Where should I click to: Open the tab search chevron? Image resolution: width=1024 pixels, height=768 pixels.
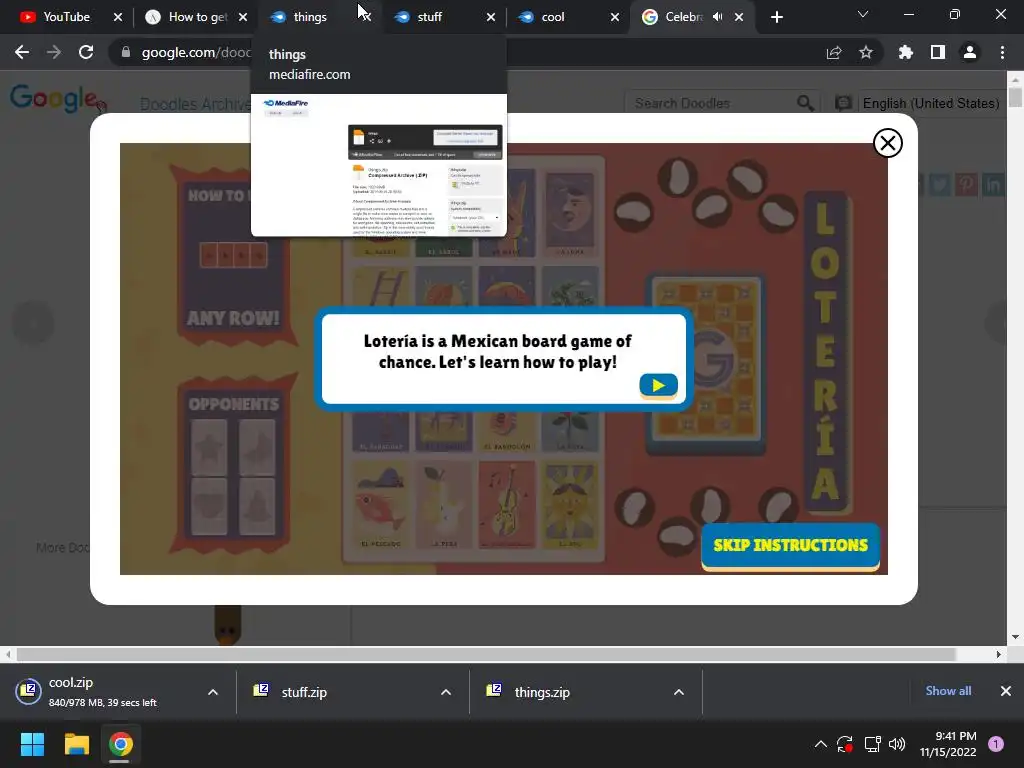[x=863, y=14]
